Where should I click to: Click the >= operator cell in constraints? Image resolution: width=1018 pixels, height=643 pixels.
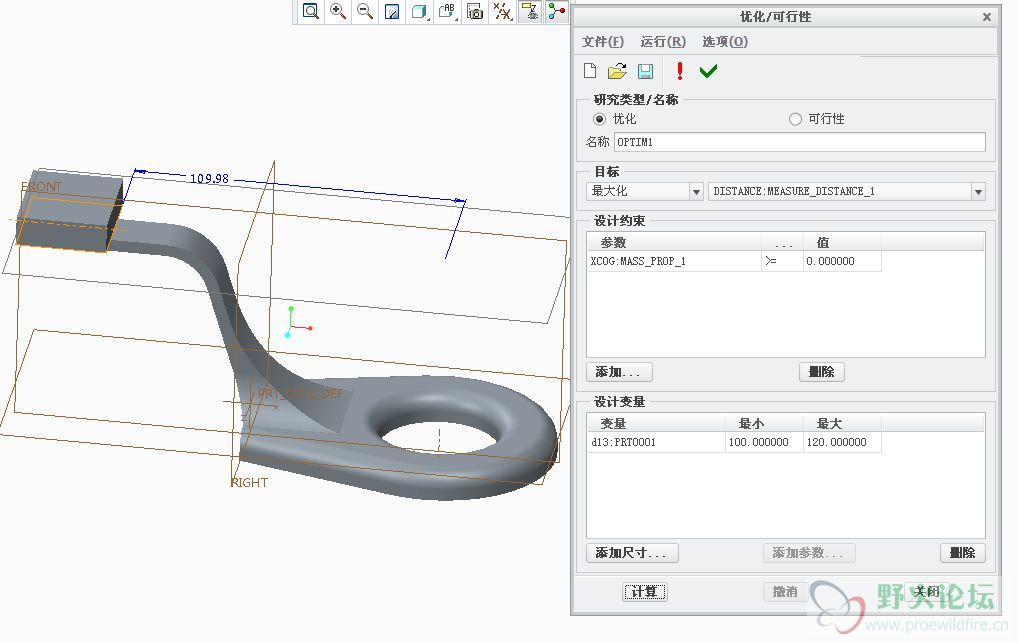[x=782, y=261]
